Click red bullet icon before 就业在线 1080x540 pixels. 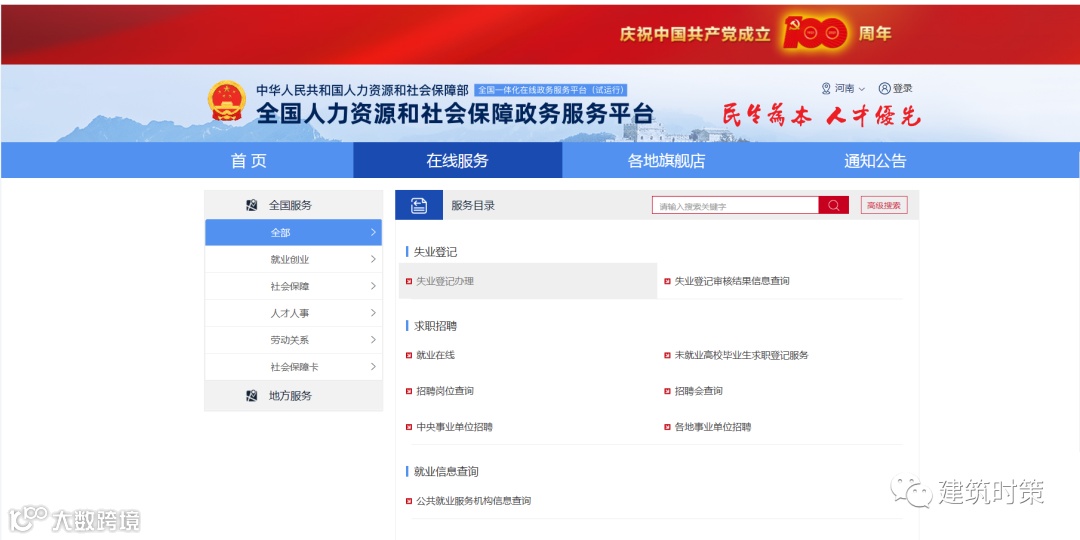pos(409,355)
